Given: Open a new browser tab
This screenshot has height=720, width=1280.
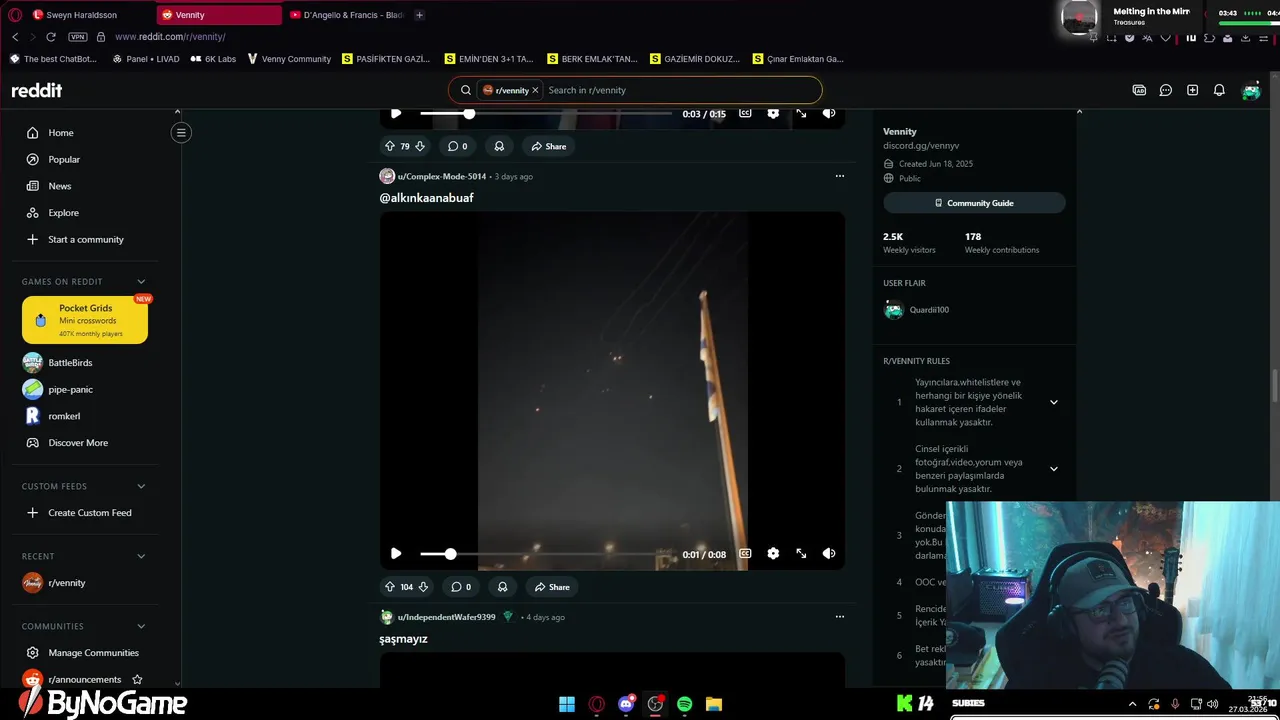Looking at the screenshot, I should pyautogui.click(x=419, y=15).
